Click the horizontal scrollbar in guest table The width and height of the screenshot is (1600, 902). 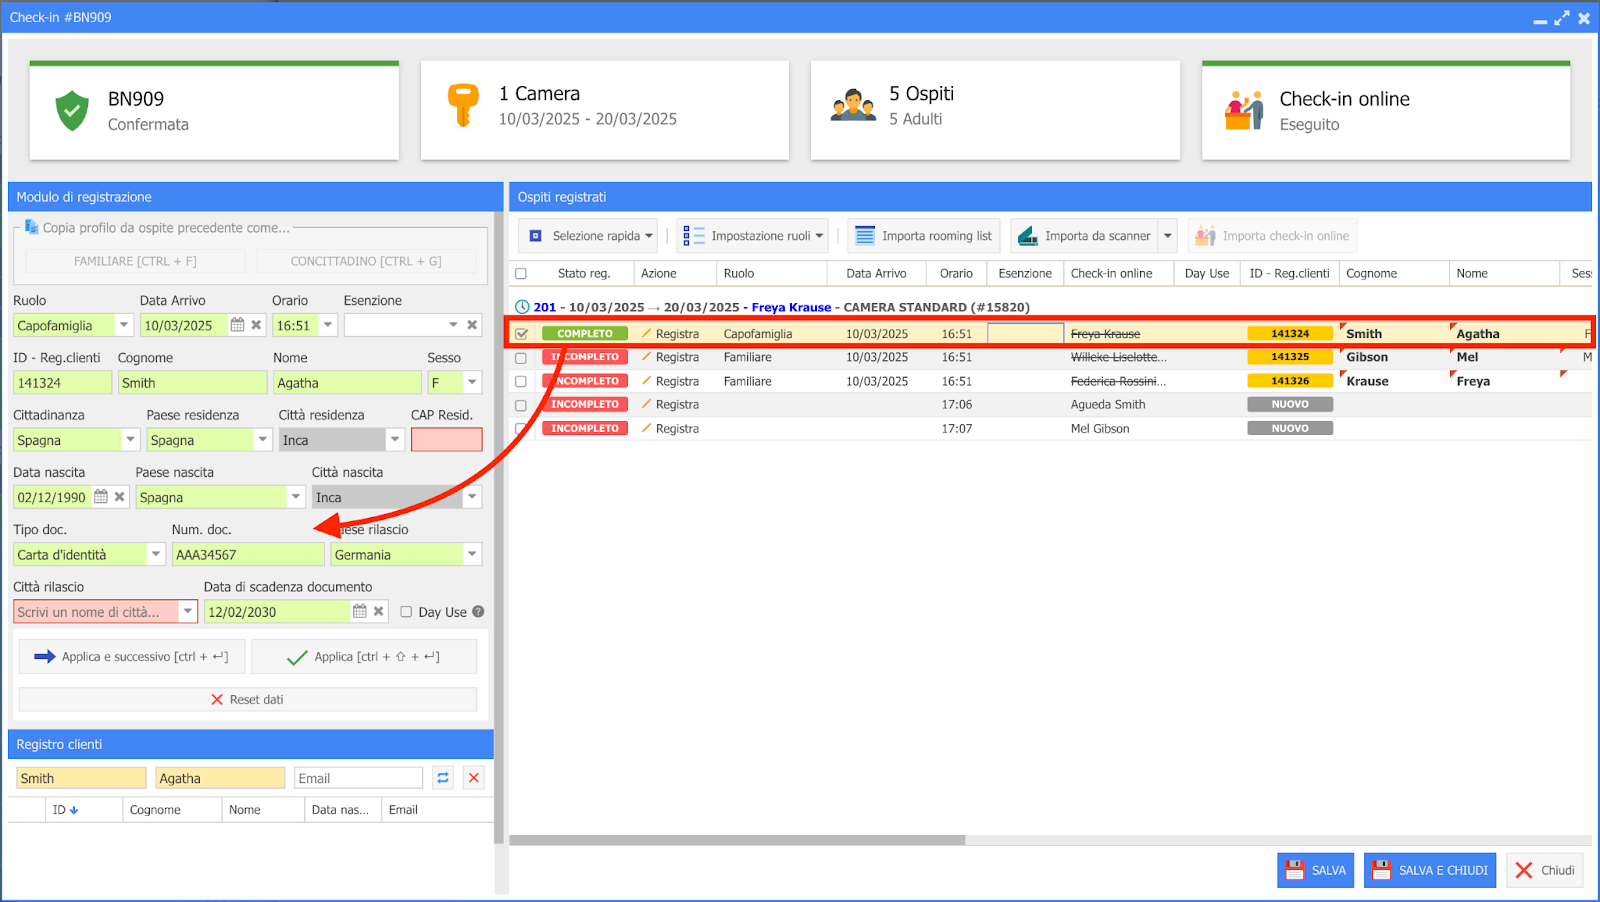(737, 840)
